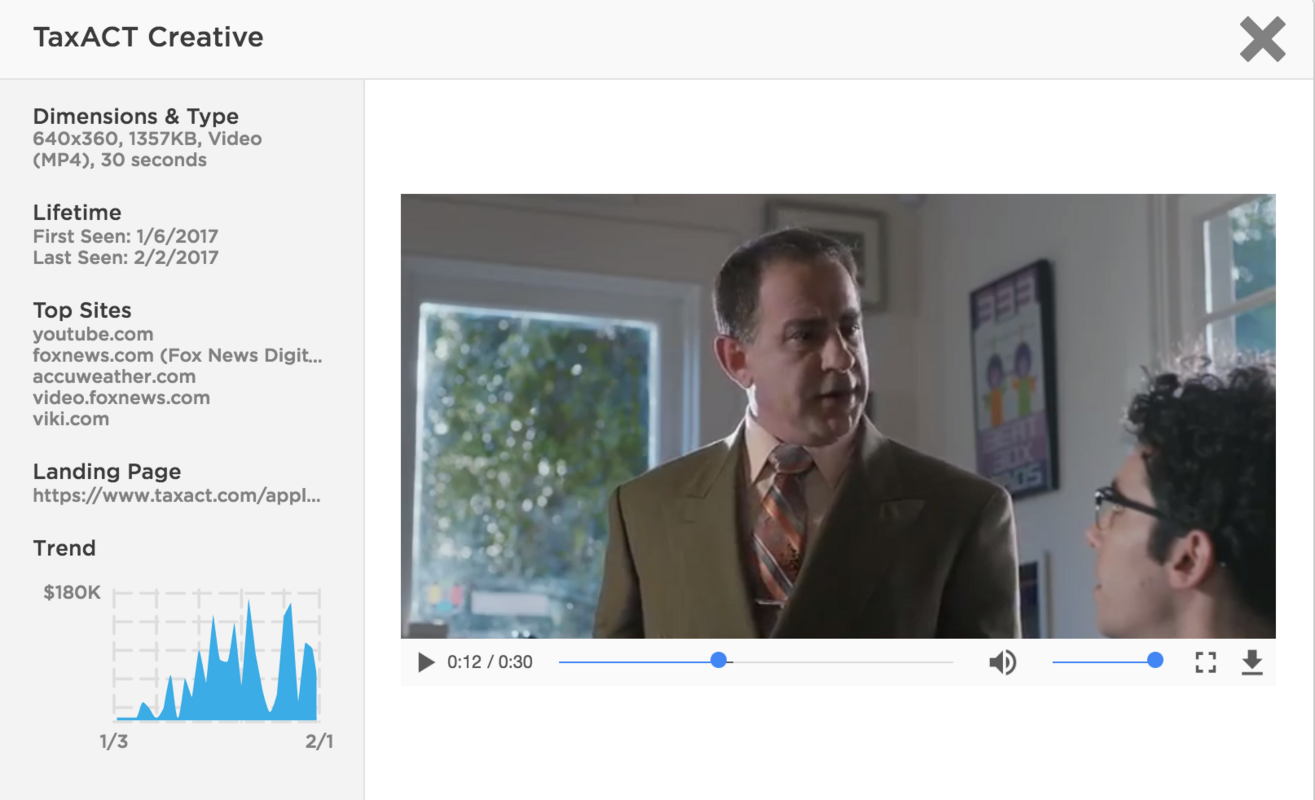1315x800 pixels.
Task: Click the video frame to toggle playback
Action: click(x=838, y=416)
